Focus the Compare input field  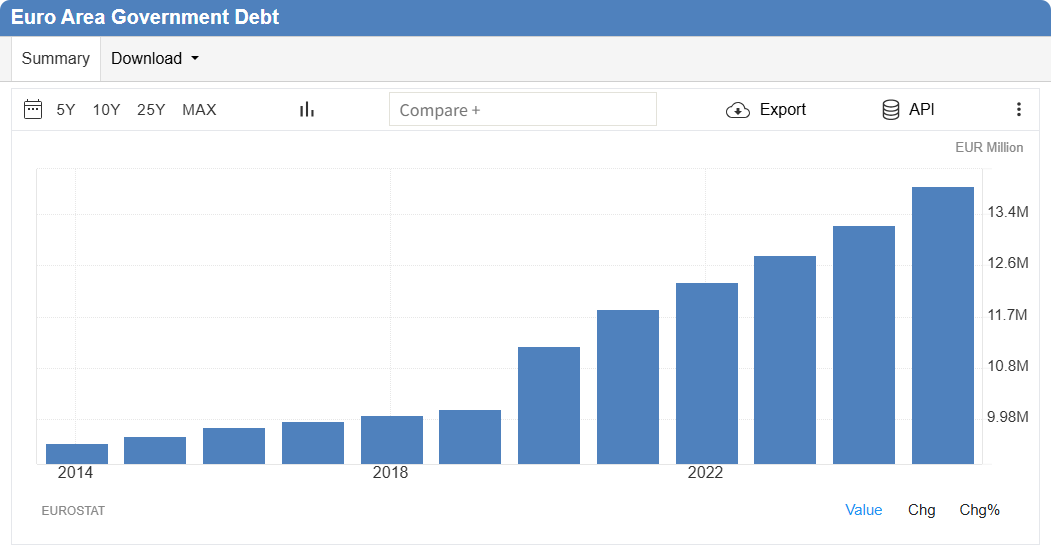pyautogui.click(x=523, y=109)
